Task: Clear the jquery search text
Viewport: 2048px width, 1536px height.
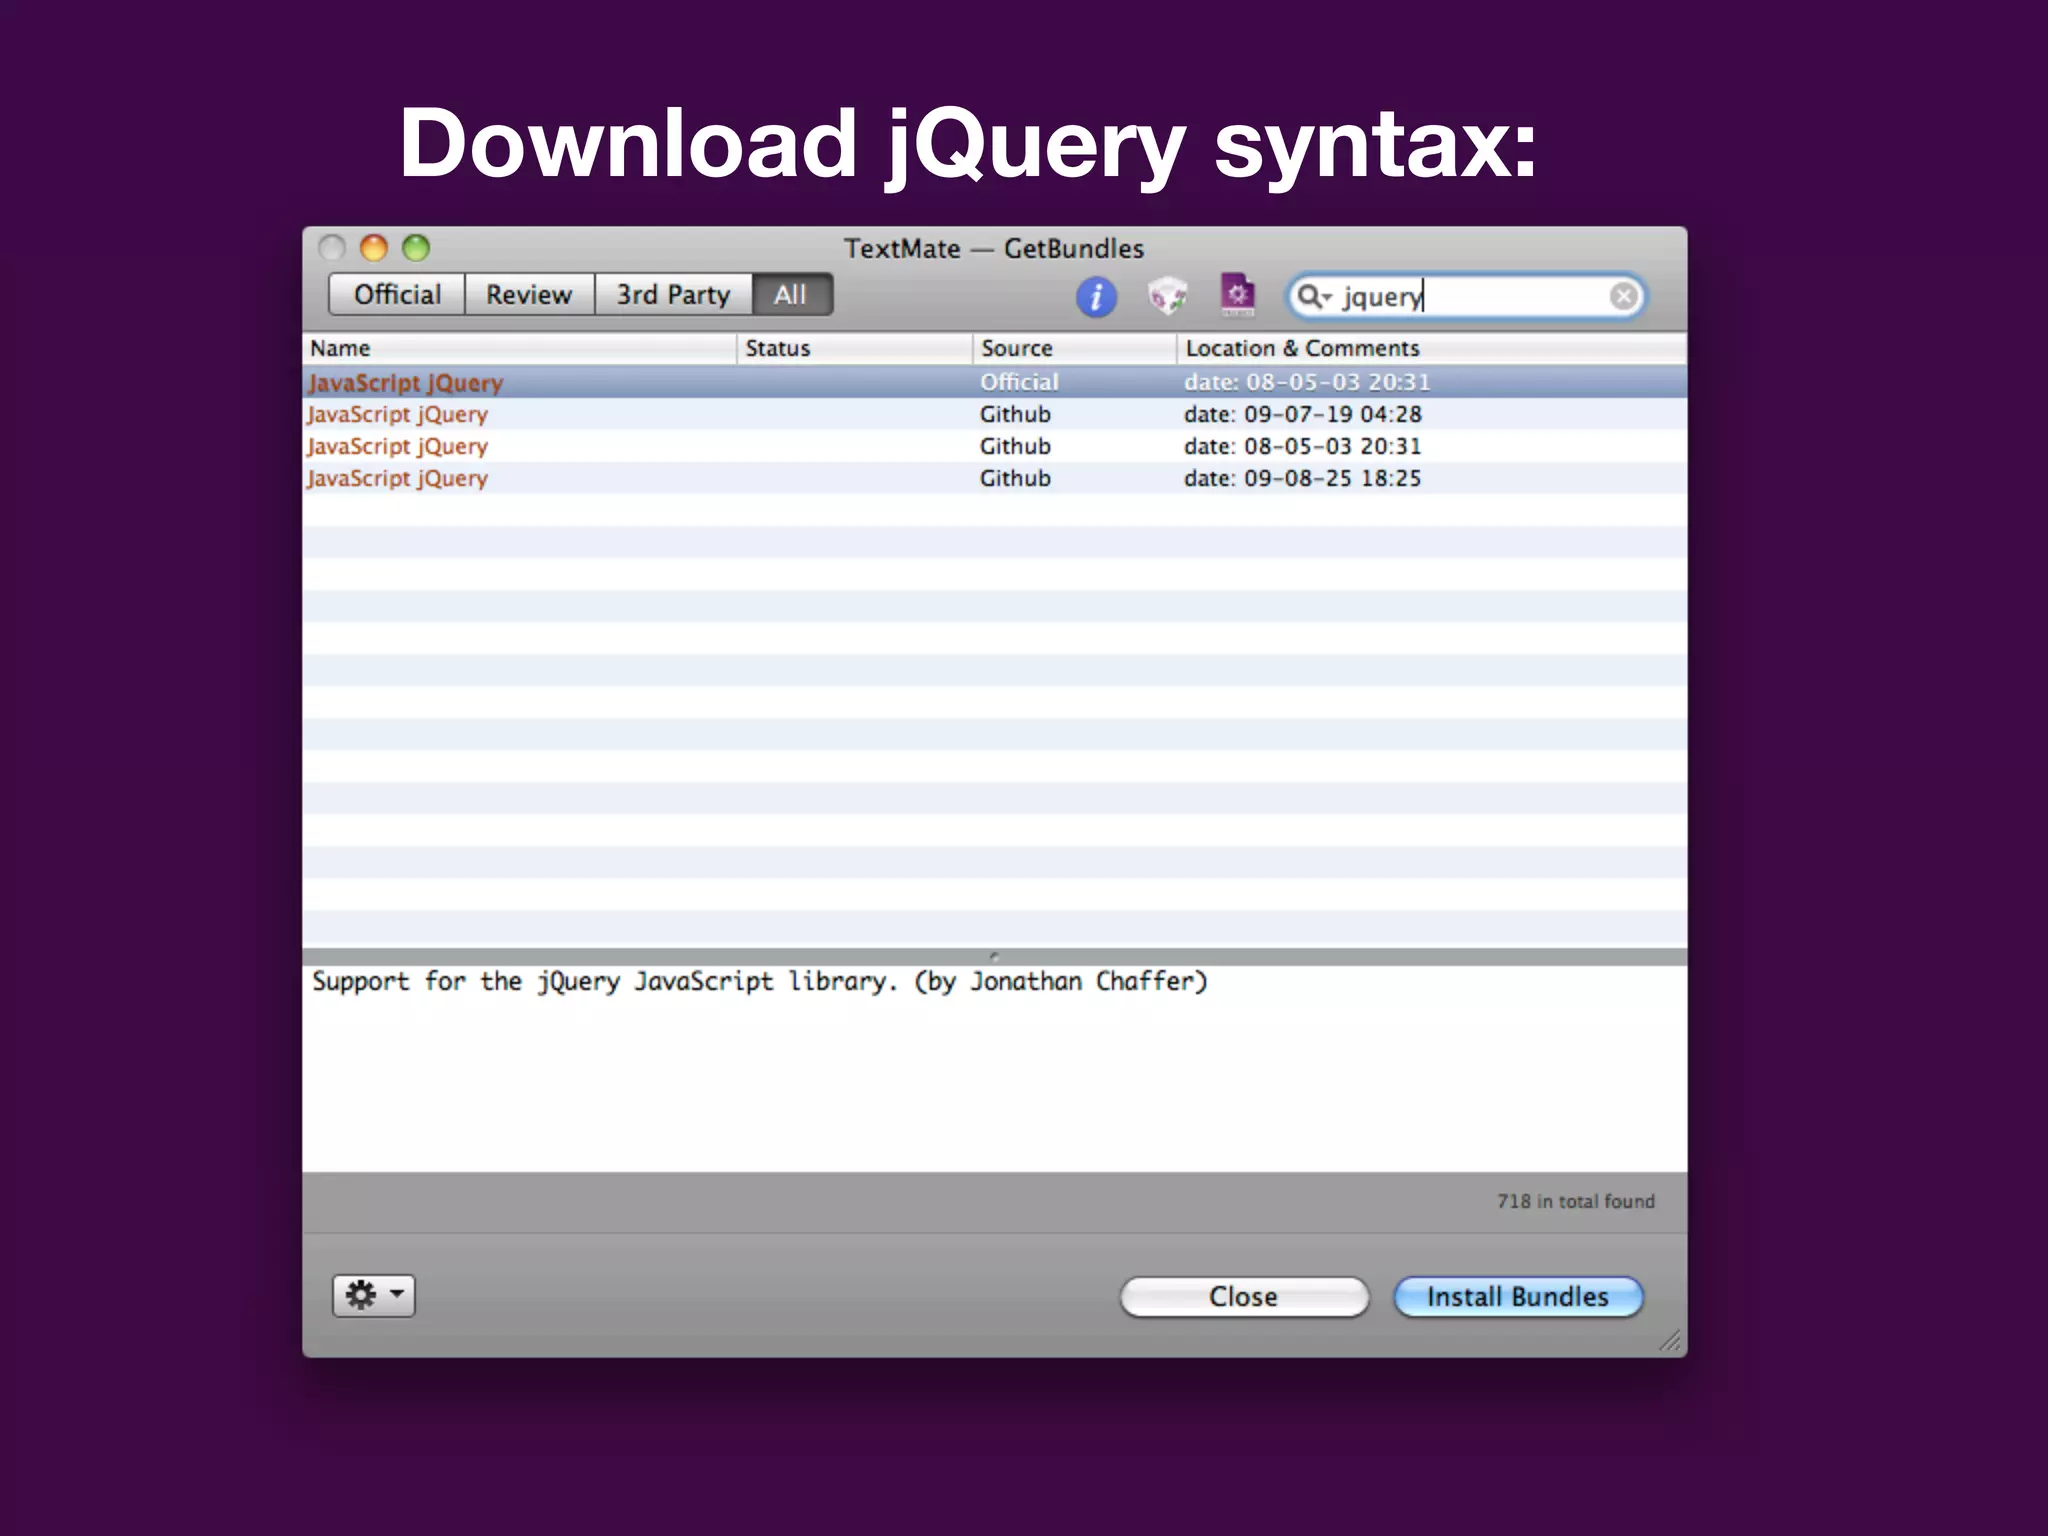Action: coord(1623,296)
